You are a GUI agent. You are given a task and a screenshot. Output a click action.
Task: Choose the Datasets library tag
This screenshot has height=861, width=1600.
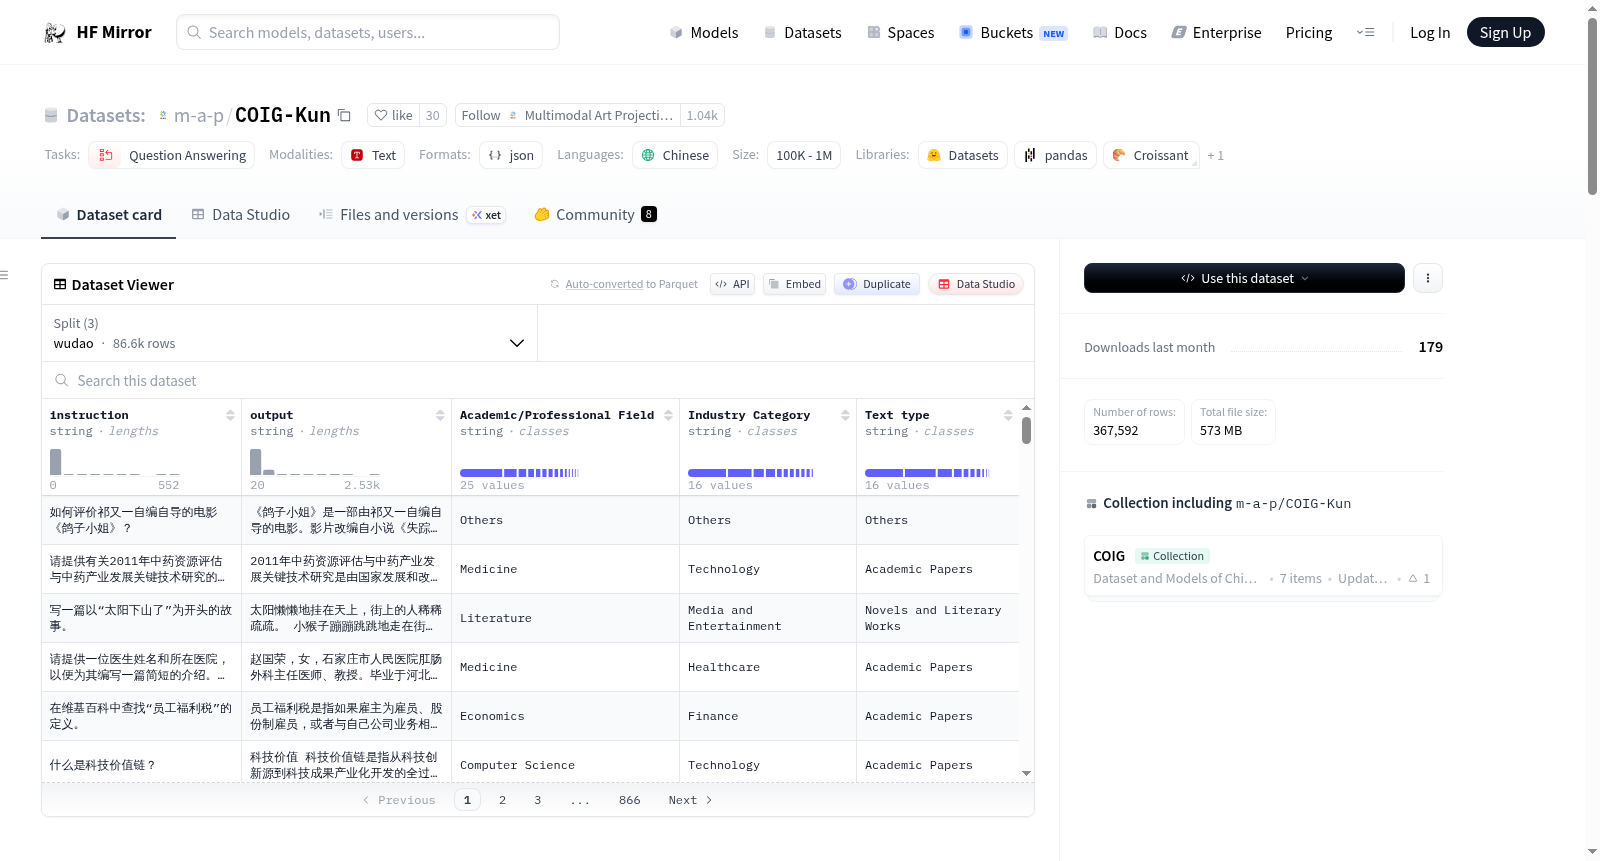962,155
